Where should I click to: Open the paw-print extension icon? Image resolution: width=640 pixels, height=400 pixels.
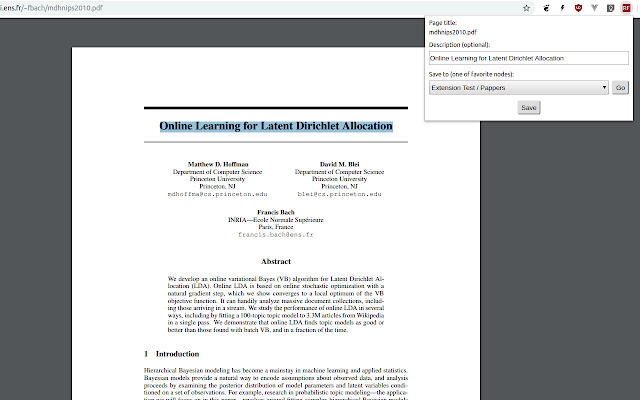click(546, 8)
